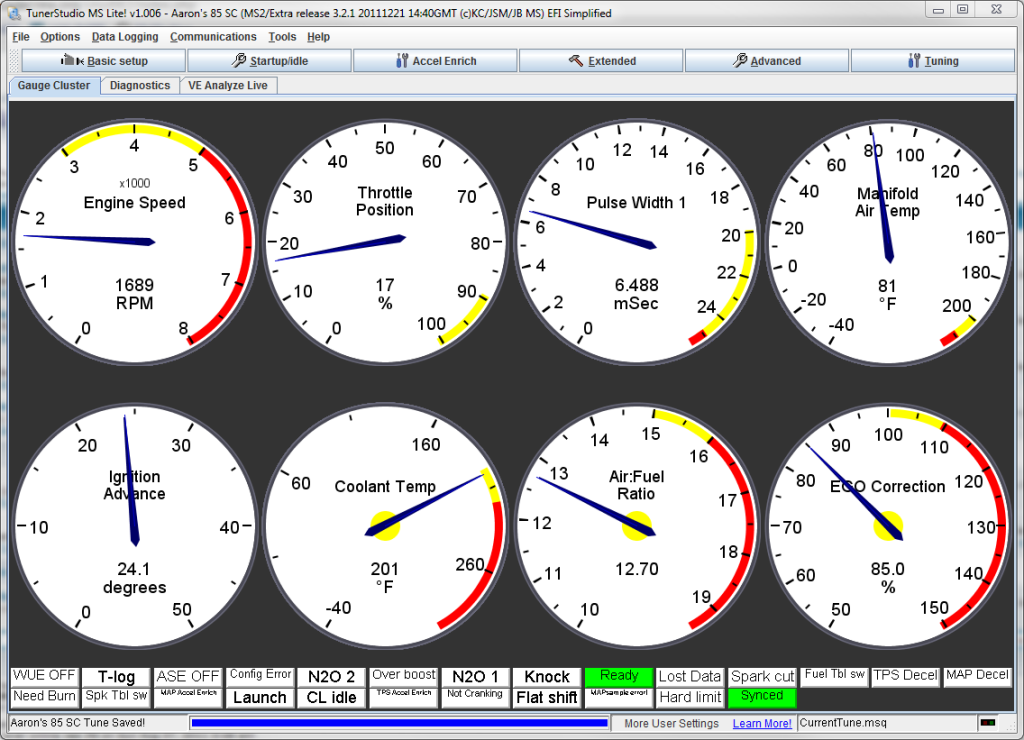The width and height of the screenshot is (1024, 740).
Task: Open the File menu
Action: tap(21, 37)
